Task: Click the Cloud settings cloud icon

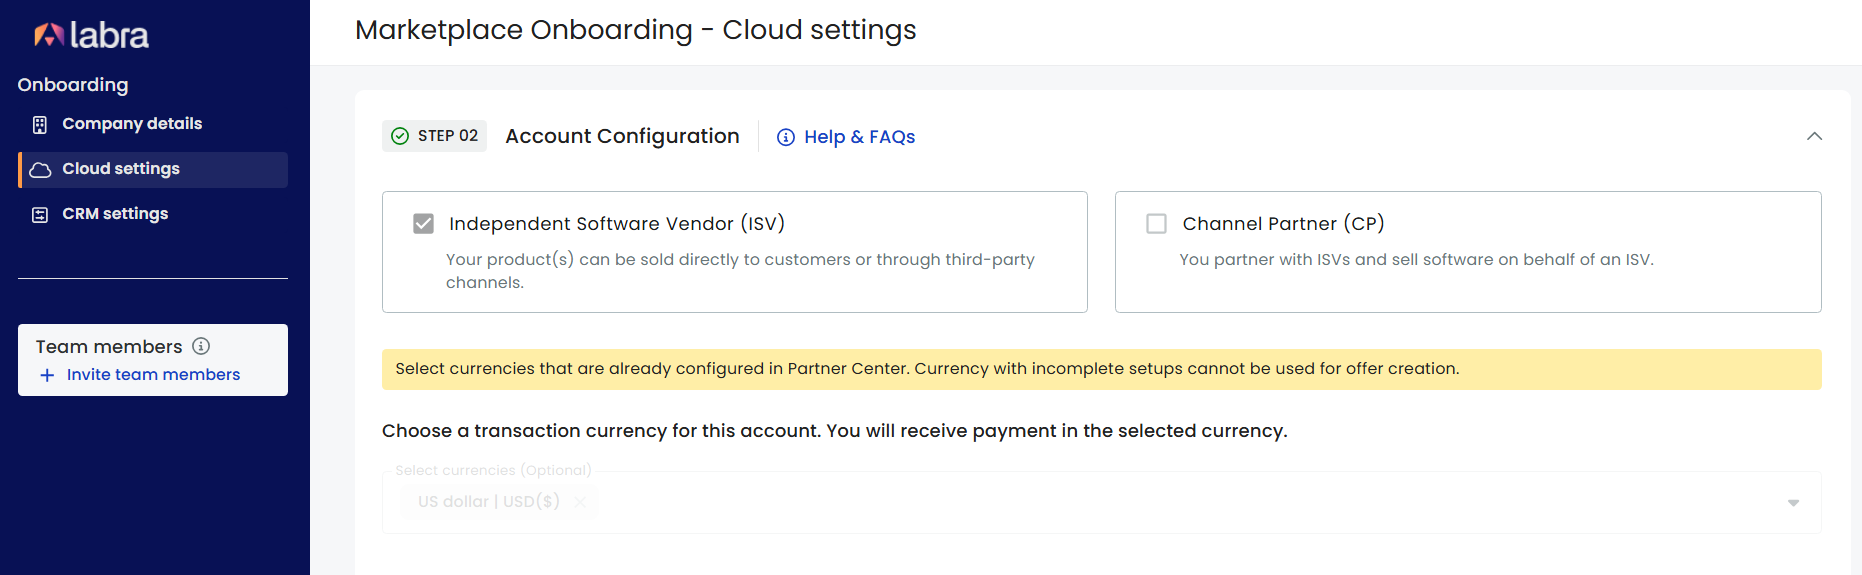Action: point(40,170)
